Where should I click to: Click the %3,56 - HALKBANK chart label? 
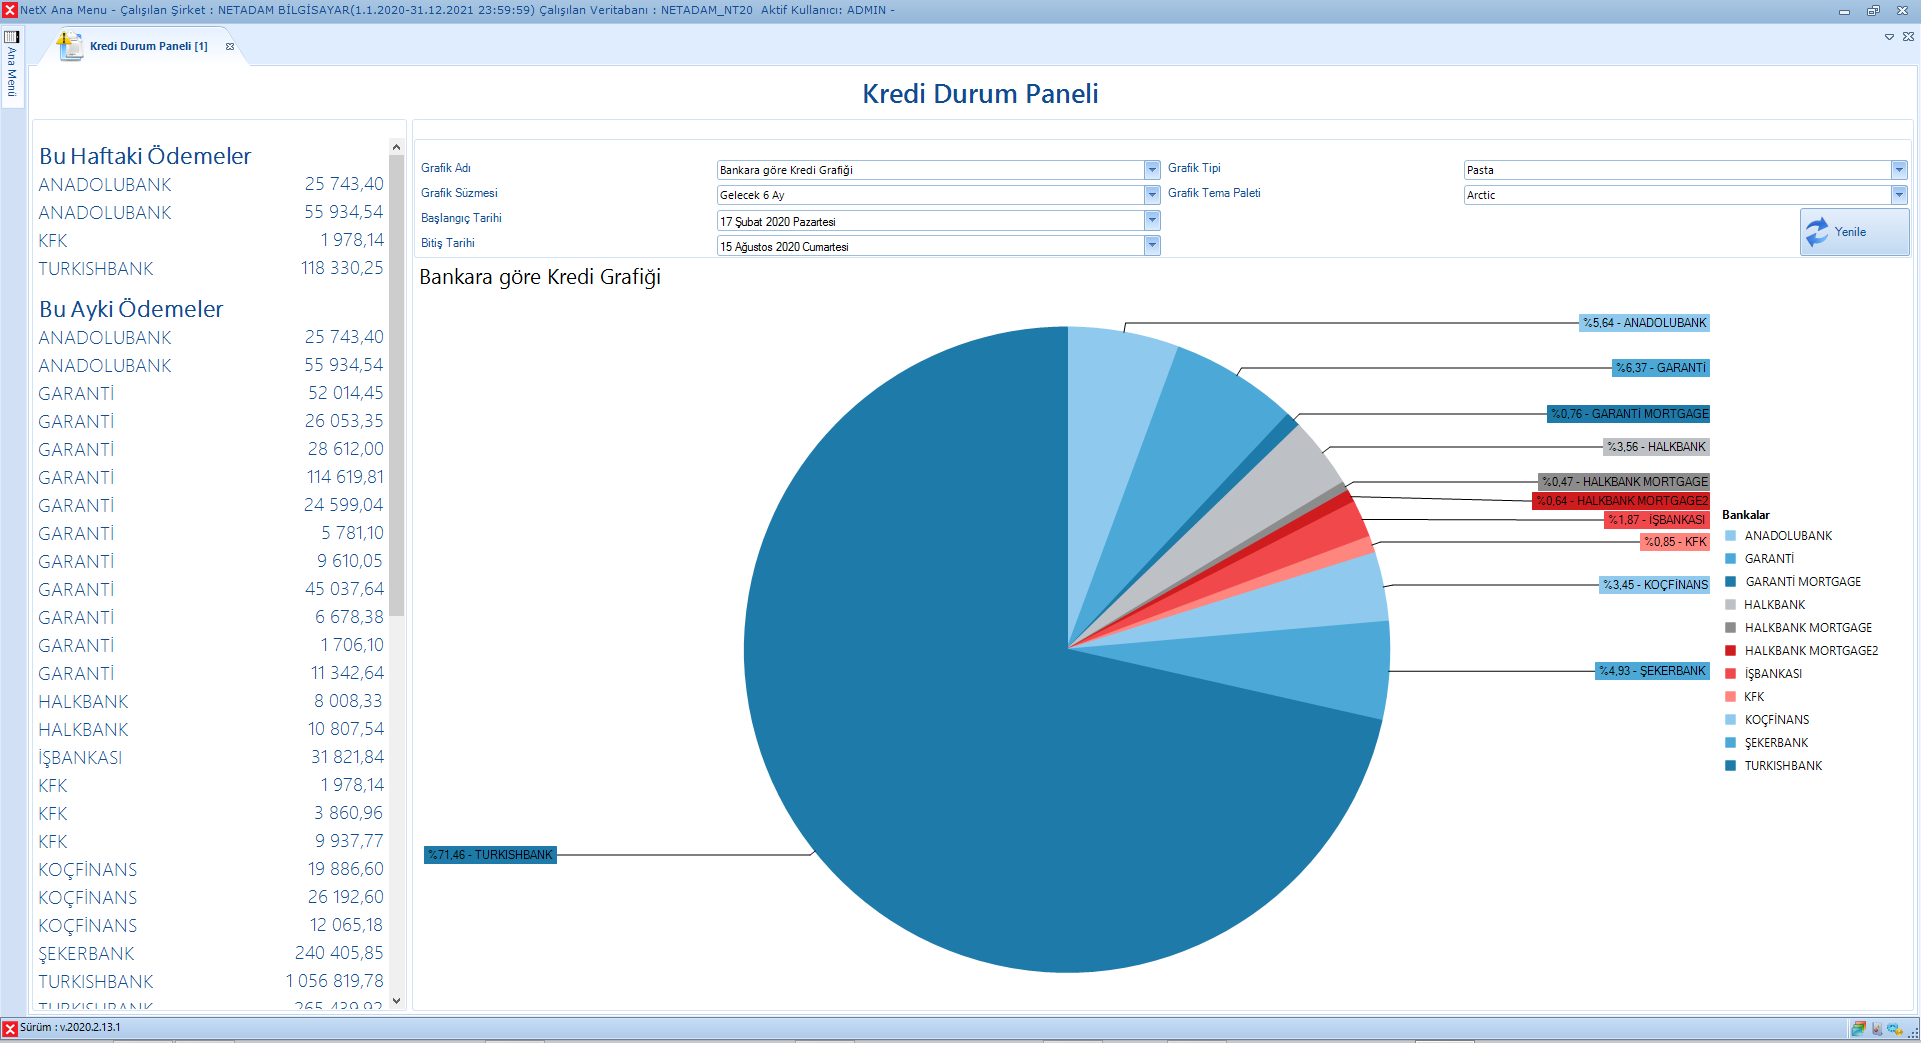click(x=1656, y=447)
